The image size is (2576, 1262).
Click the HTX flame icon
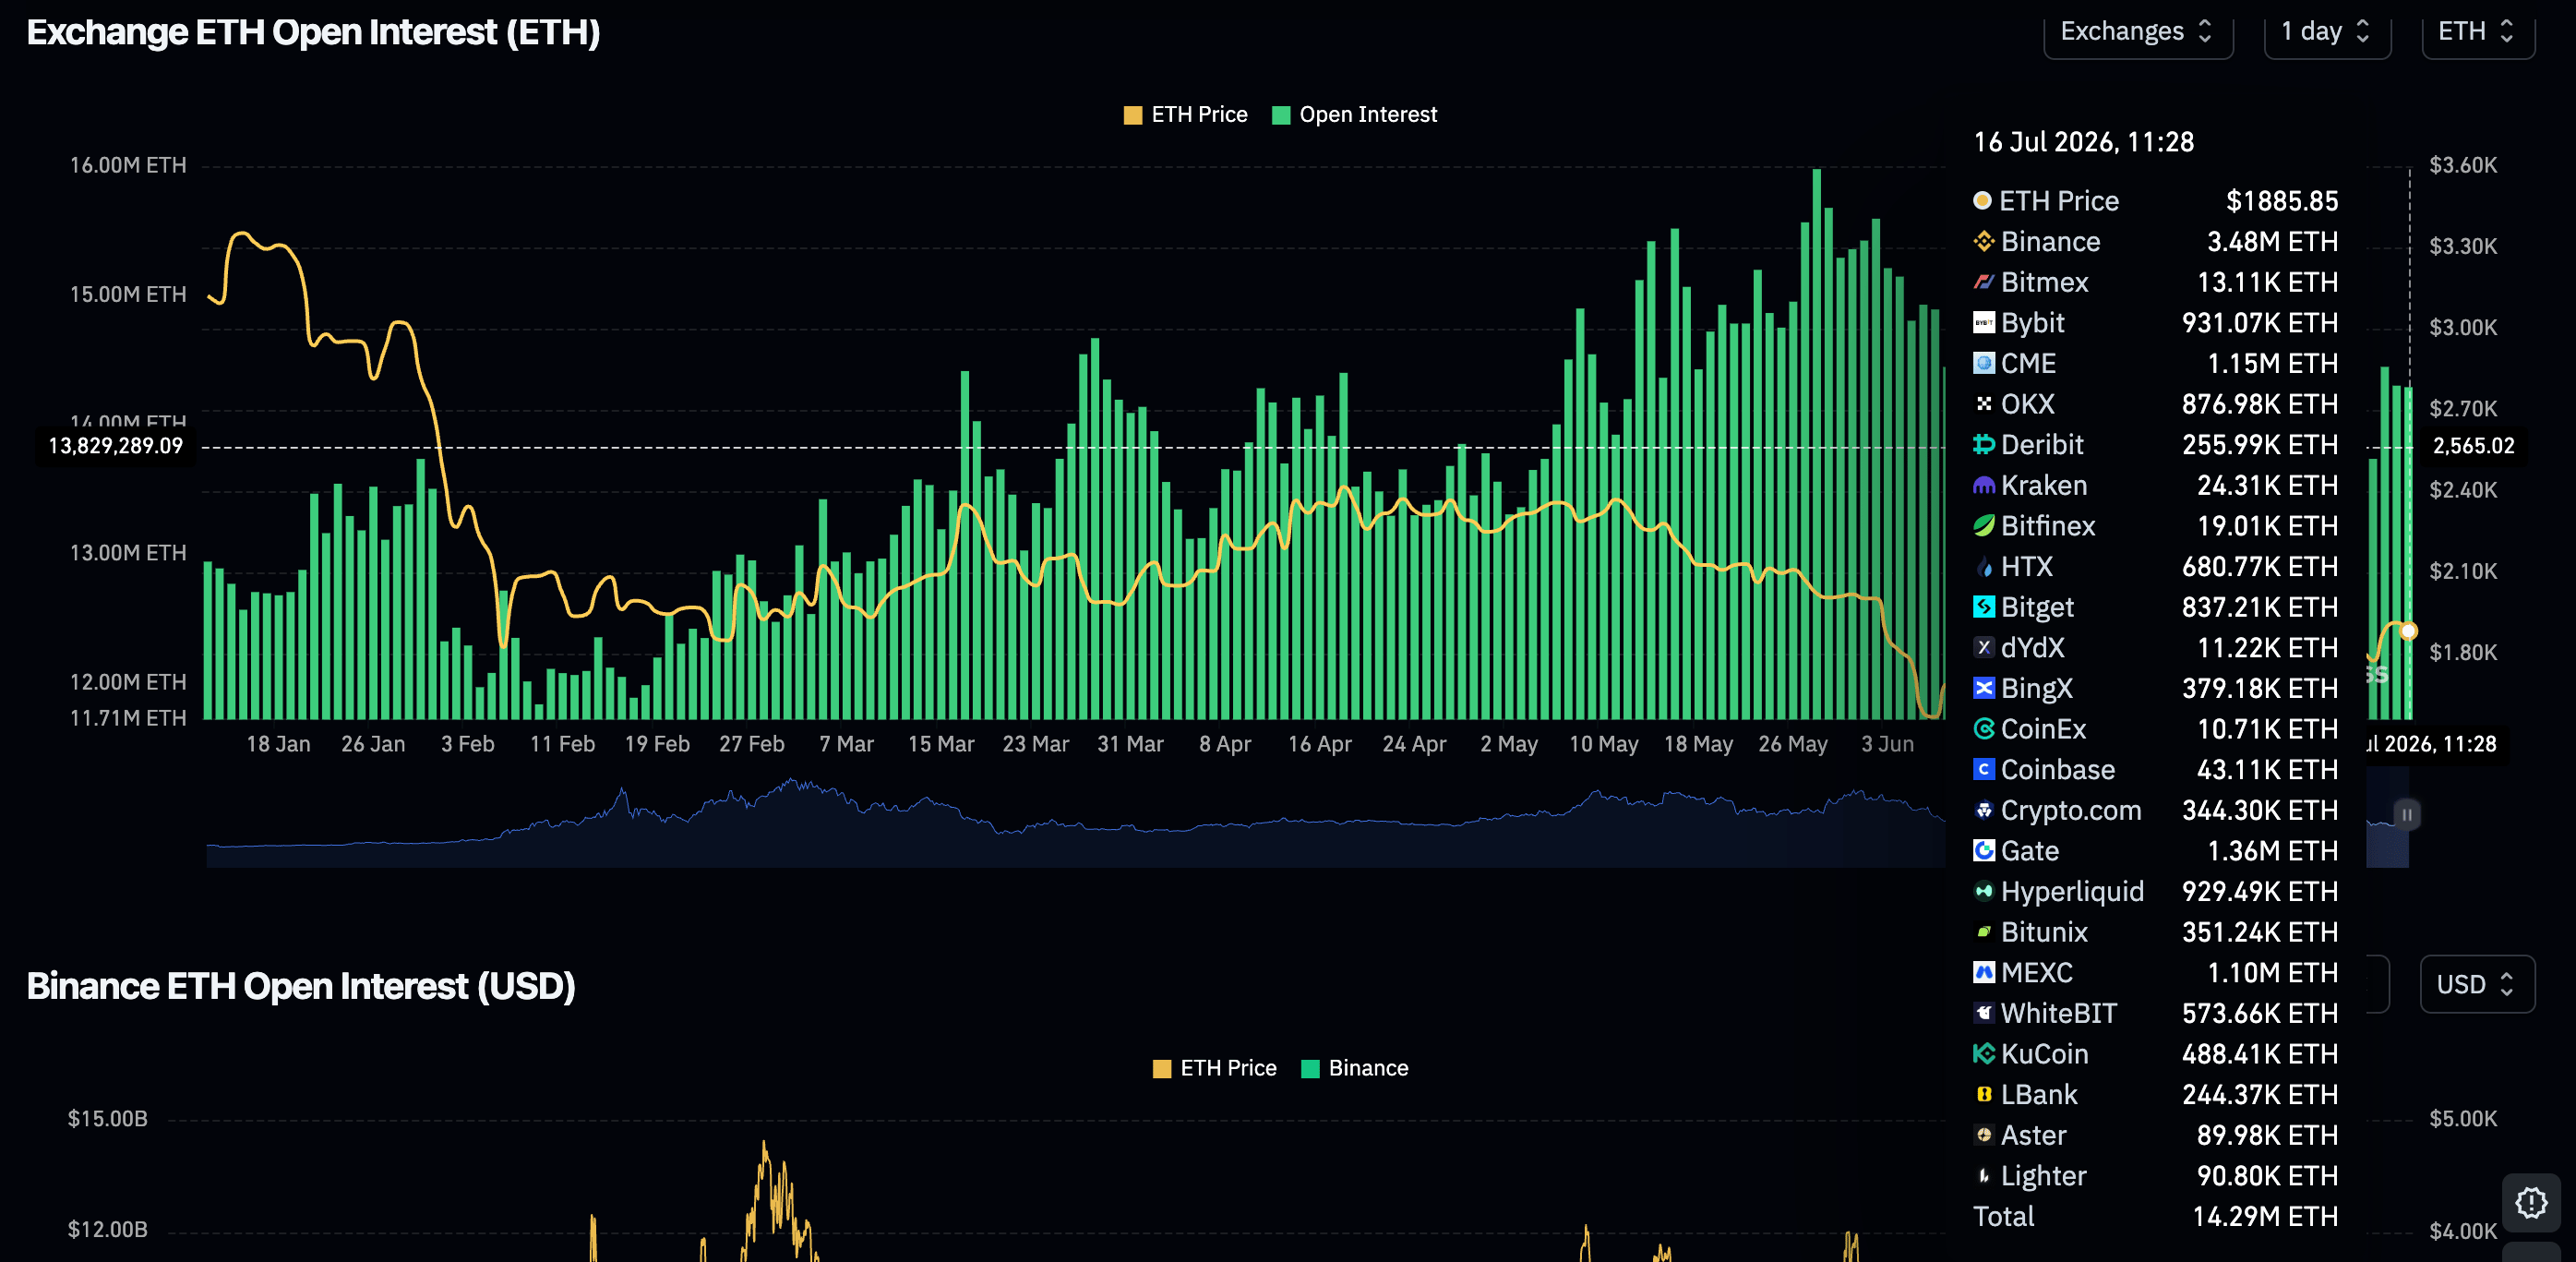[x=1983, y=567]
